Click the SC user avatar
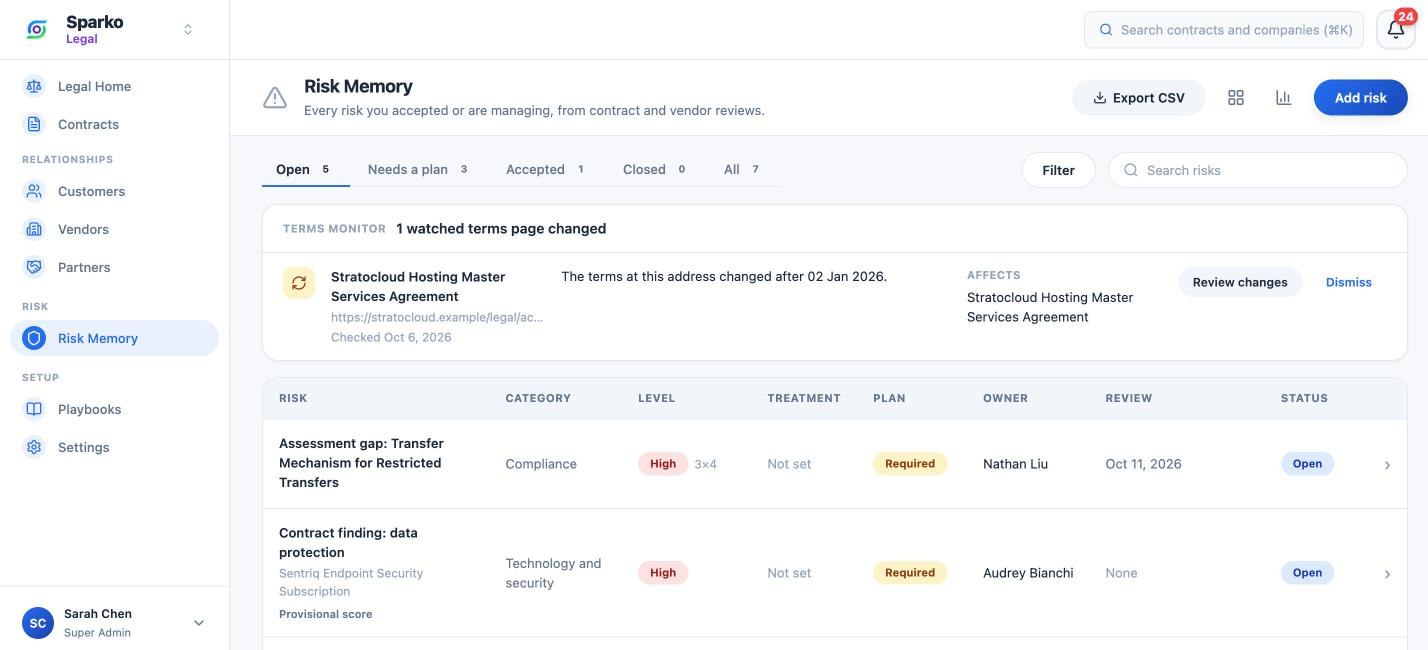 [38, 623]
